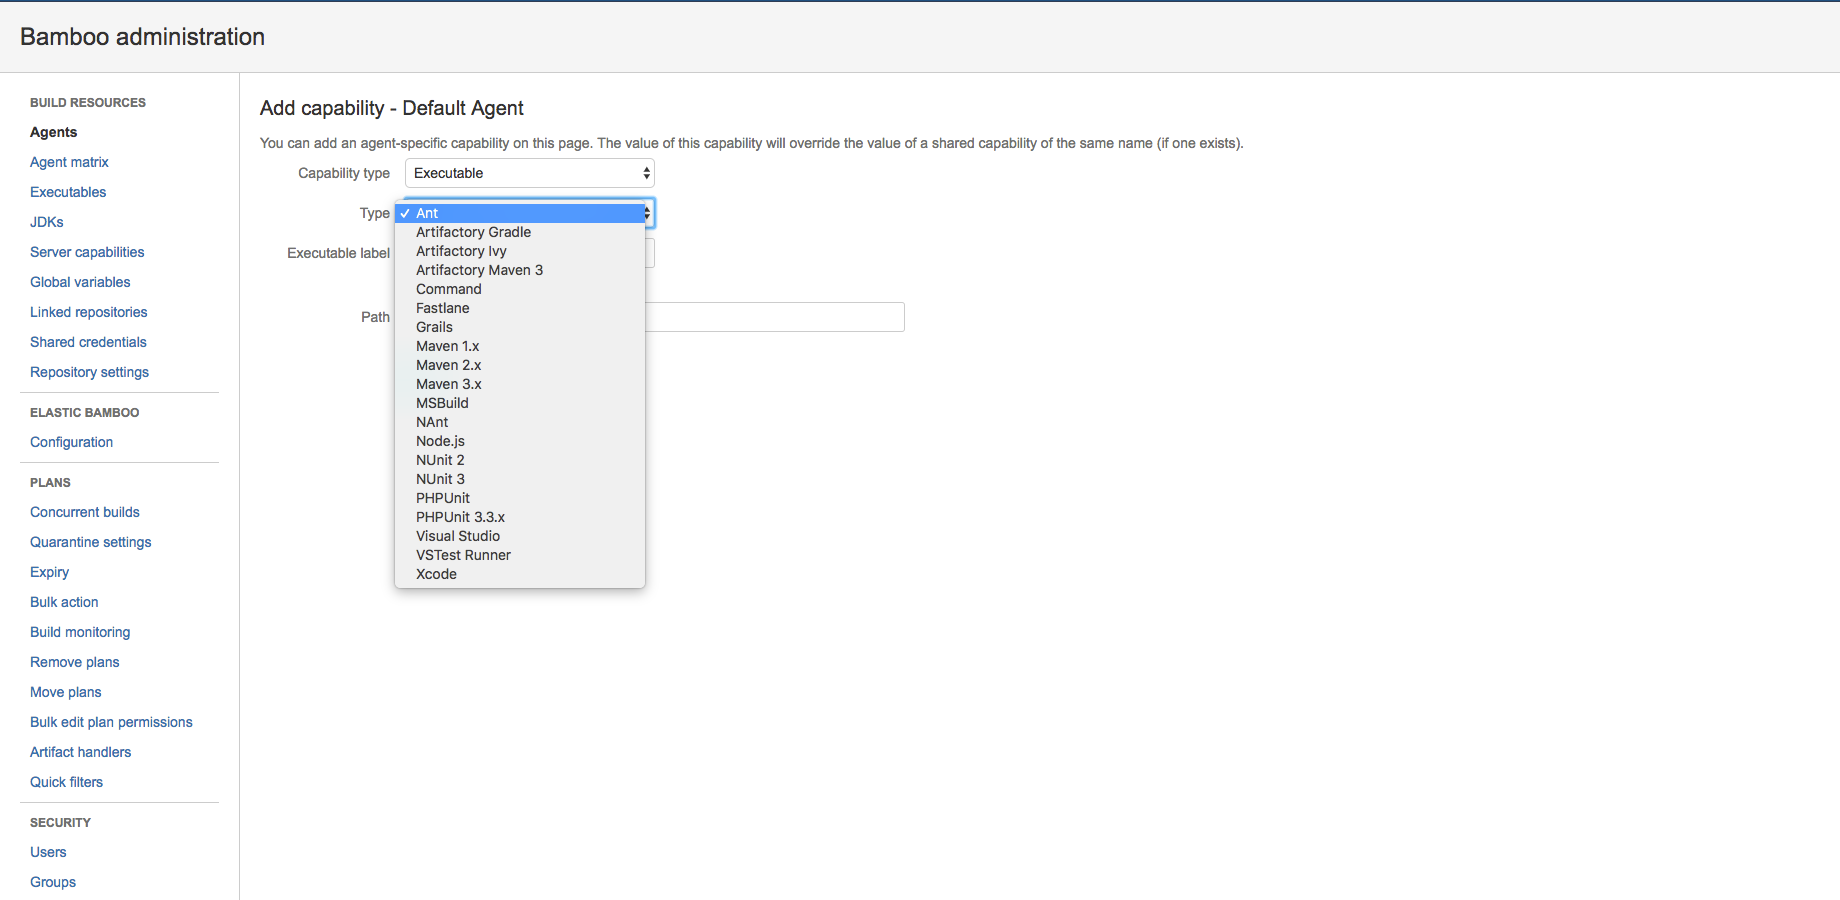Open Repository settings link
Screen dimensions: 1840x900
(x=89, y=372)
